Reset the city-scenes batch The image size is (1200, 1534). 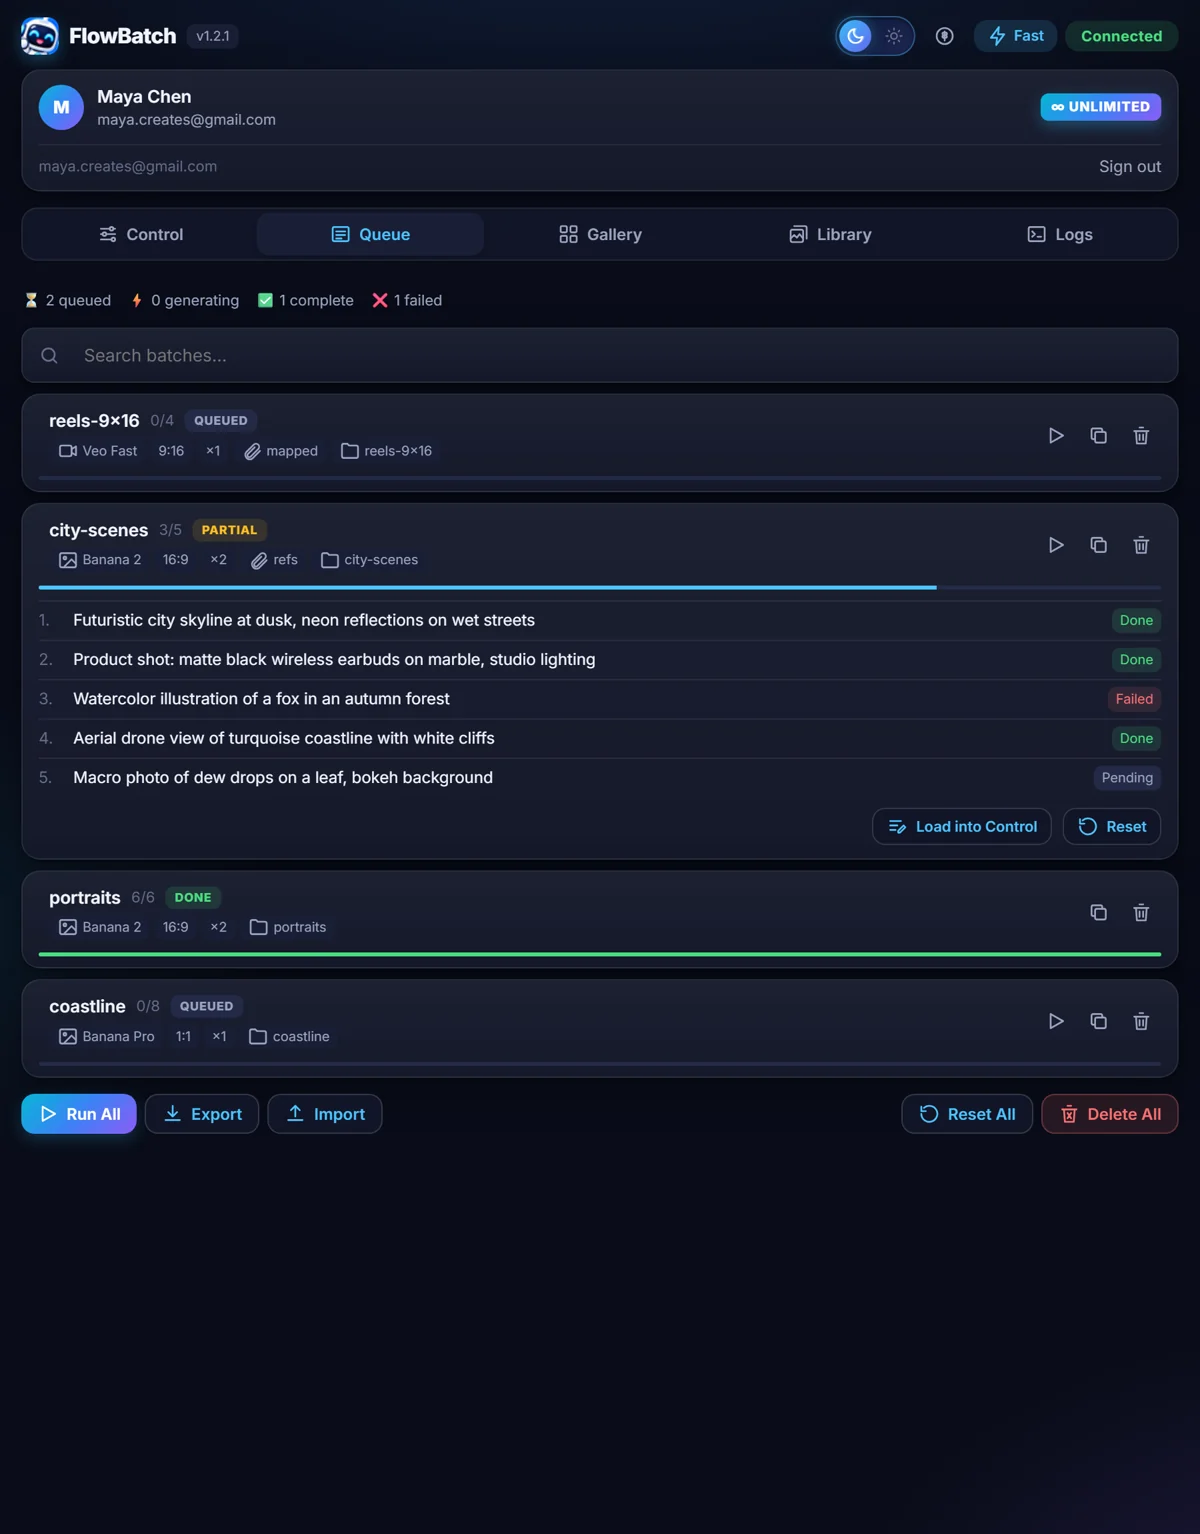[1112, 827]
